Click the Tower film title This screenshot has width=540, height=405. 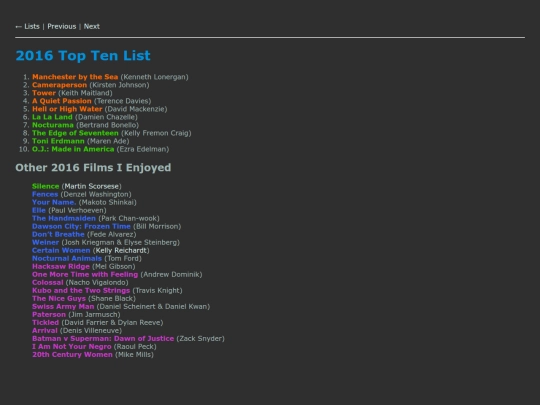(x=44, y=93)
